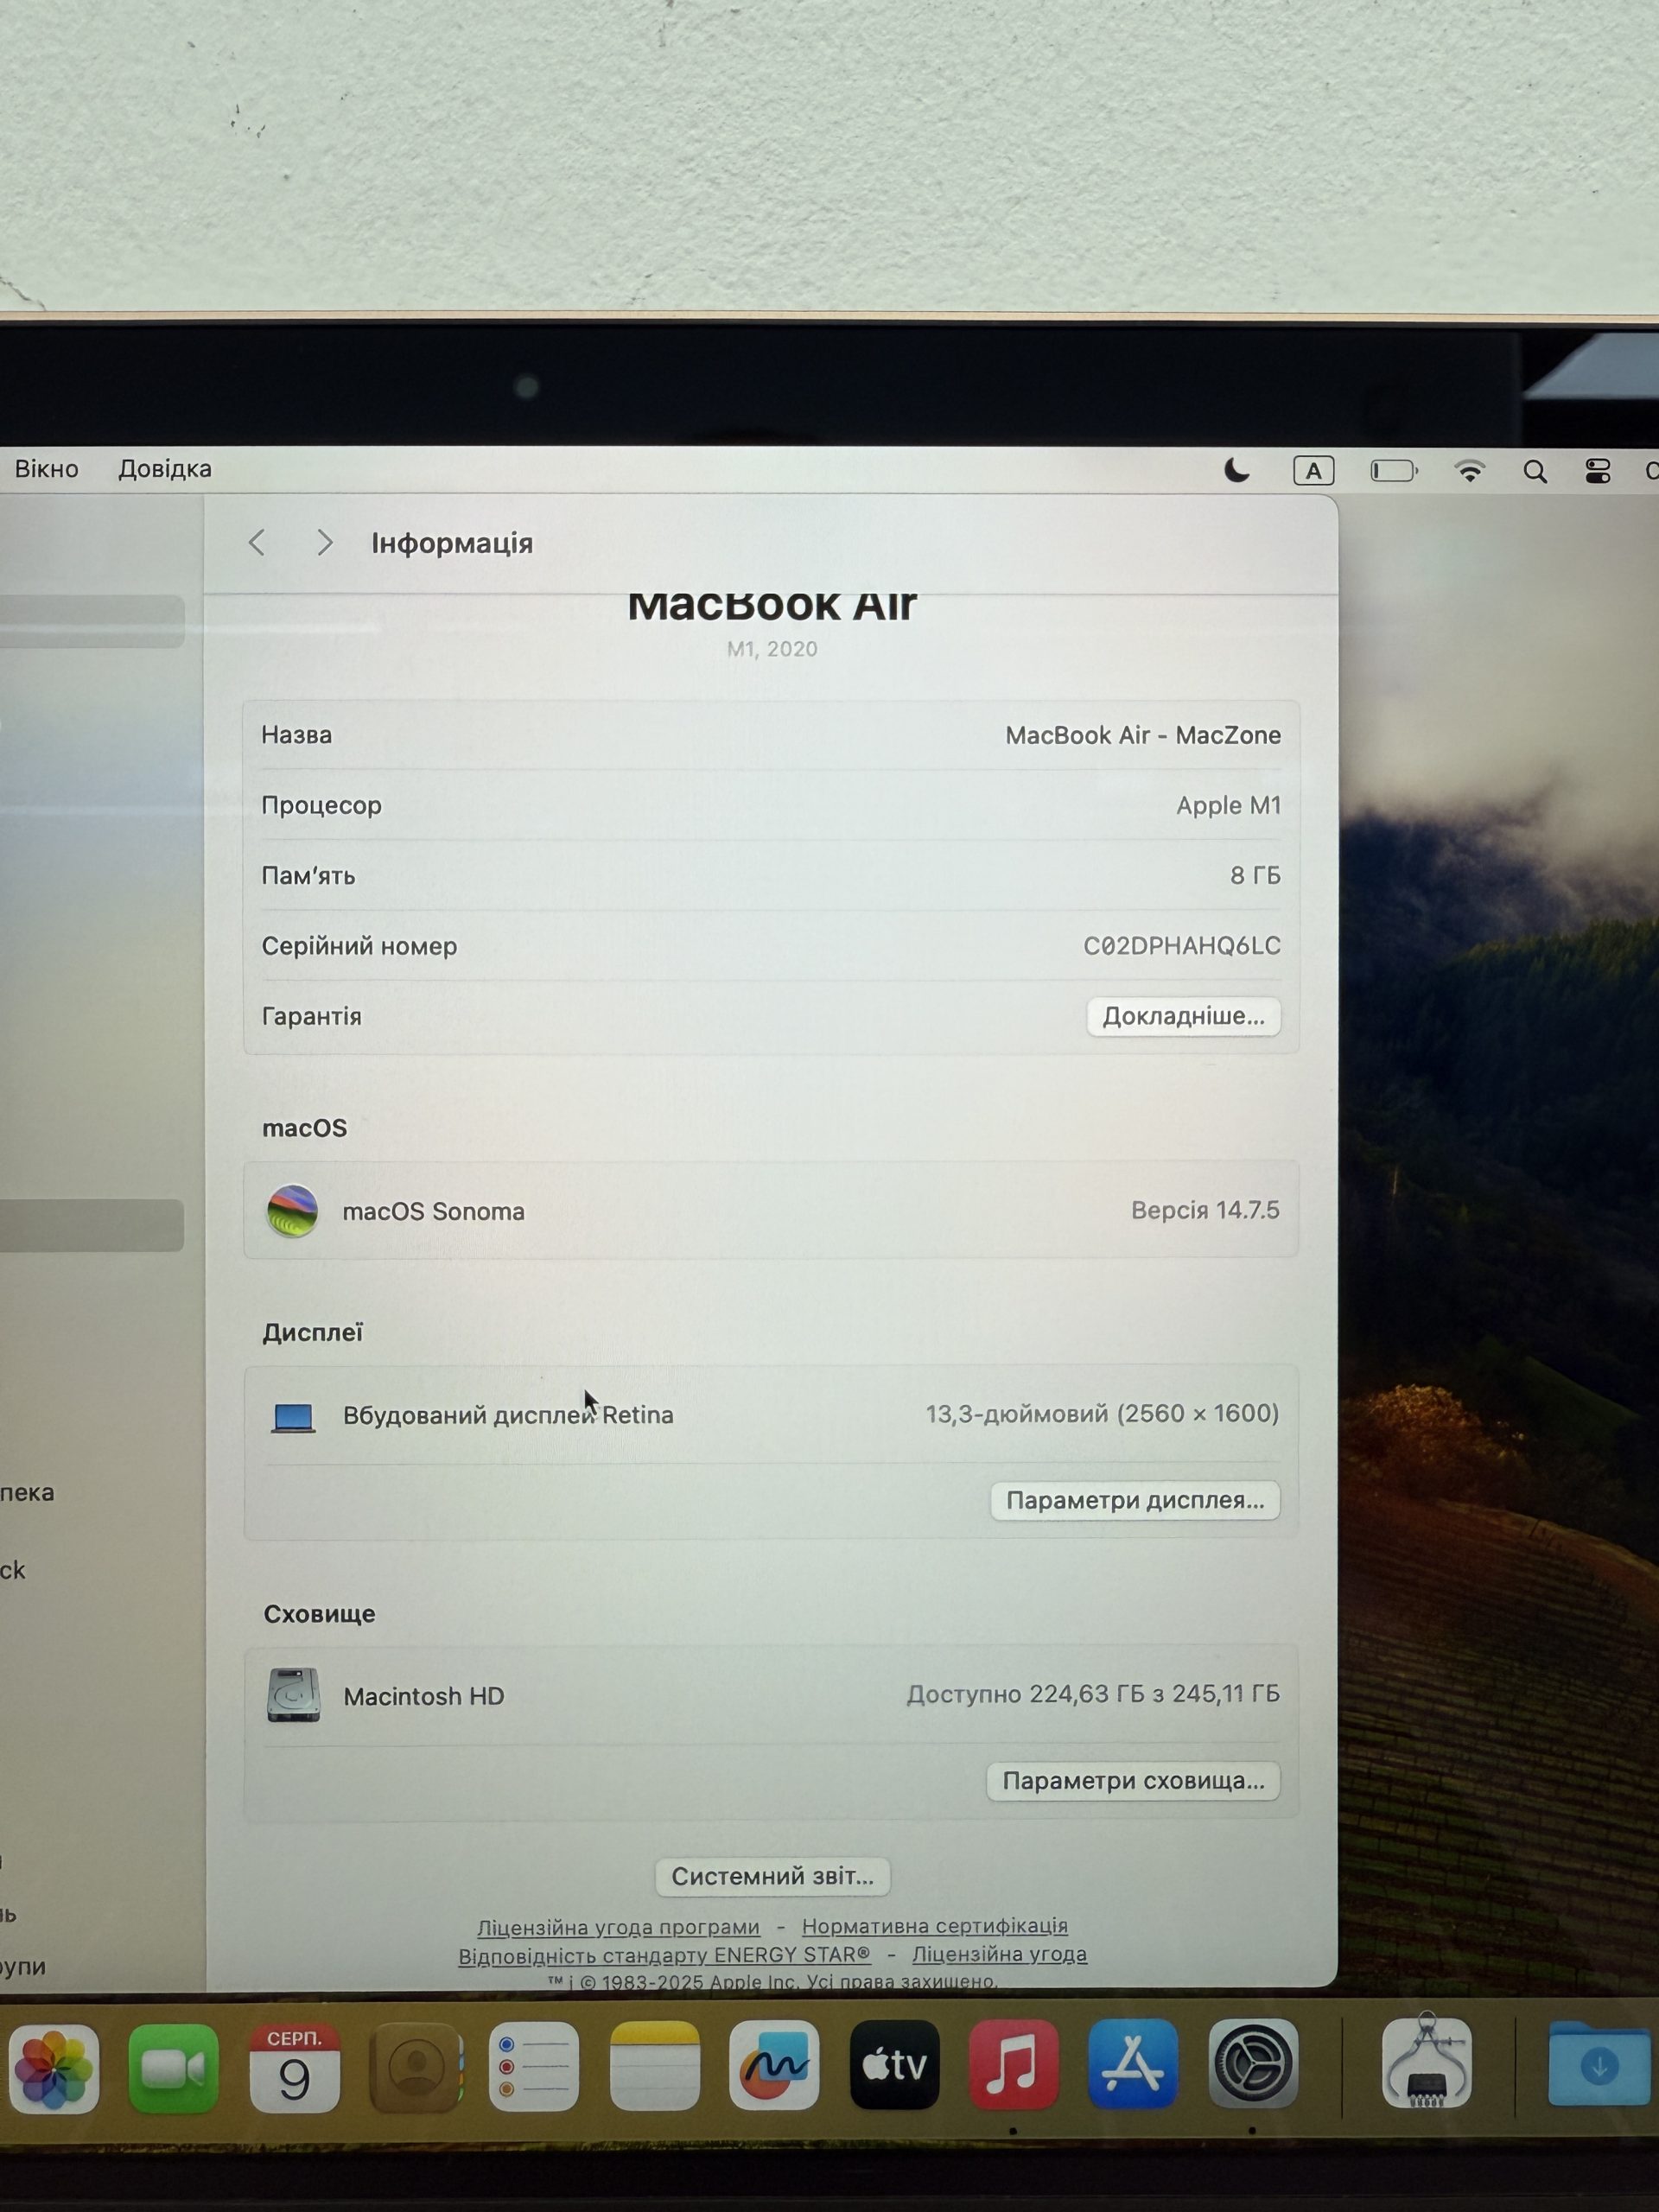Screen dimensions: 1659x2212
Task: Open the Ліцензійна угода link
Action: point(999,1954)
